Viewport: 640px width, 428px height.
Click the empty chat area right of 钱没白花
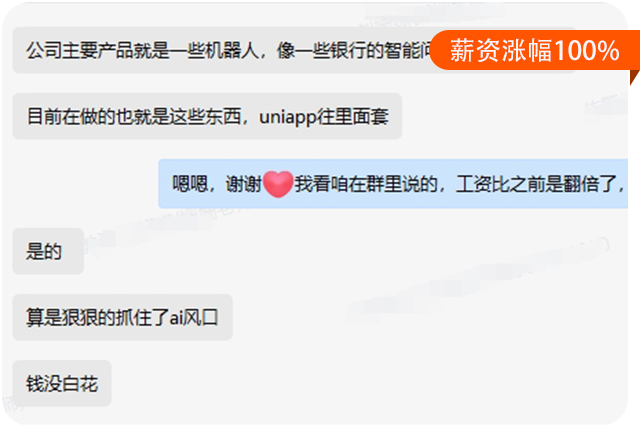click(x=367, y=384)
